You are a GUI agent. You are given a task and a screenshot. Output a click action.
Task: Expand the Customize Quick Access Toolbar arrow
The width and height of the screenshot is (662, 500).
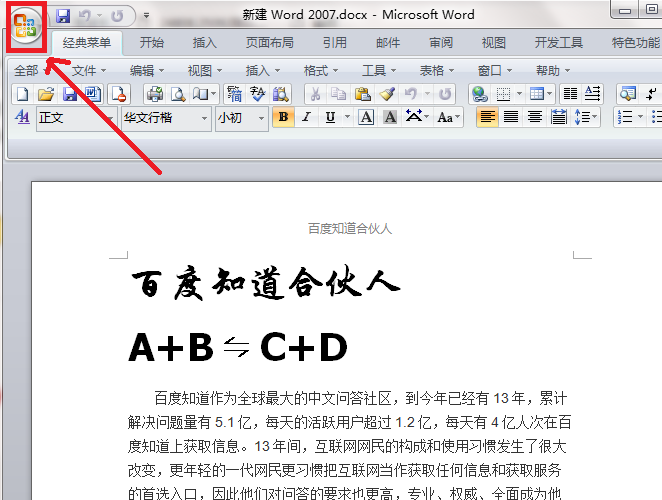(146, 16)
